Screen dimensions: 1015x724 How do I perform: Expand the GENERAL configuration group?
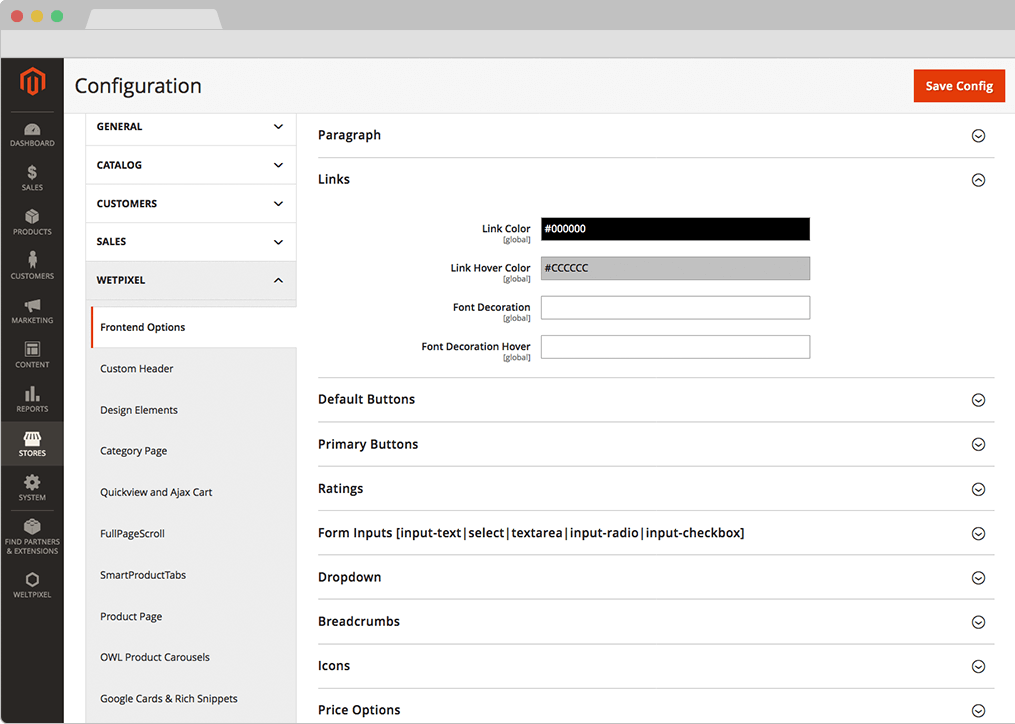[190, 127]
